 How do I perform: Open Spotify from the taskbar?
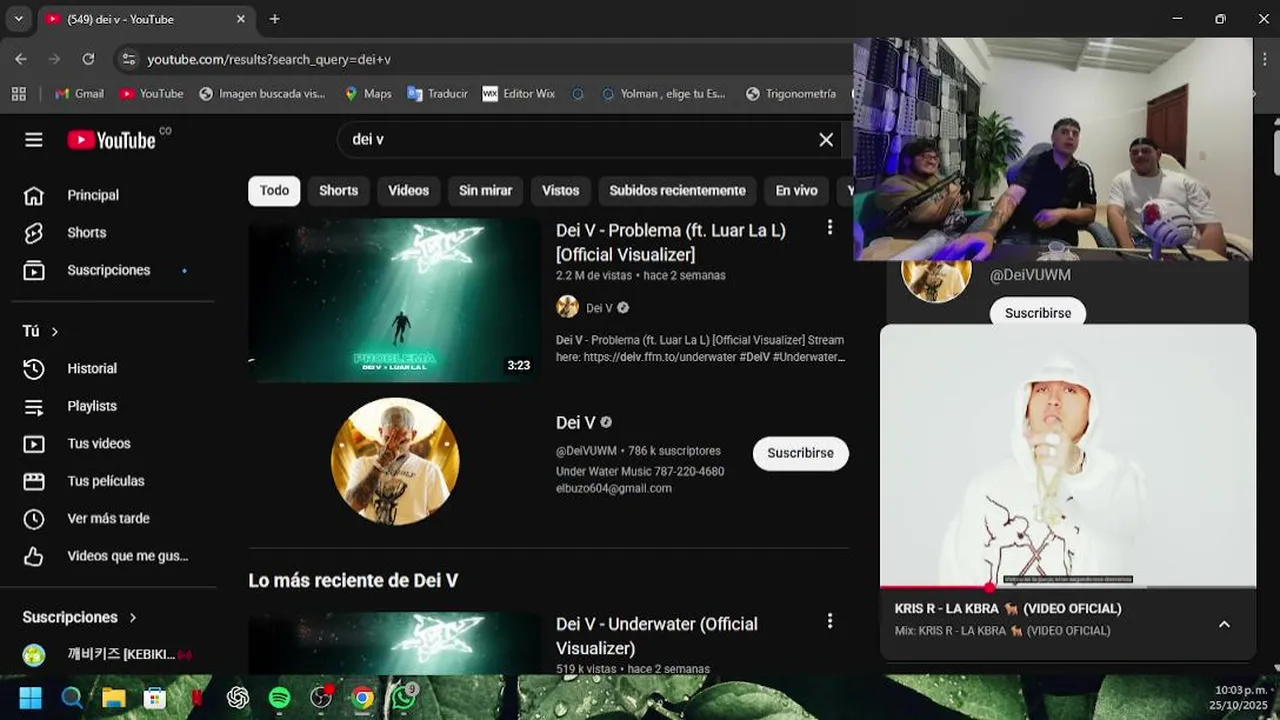[x=279, y=698]
